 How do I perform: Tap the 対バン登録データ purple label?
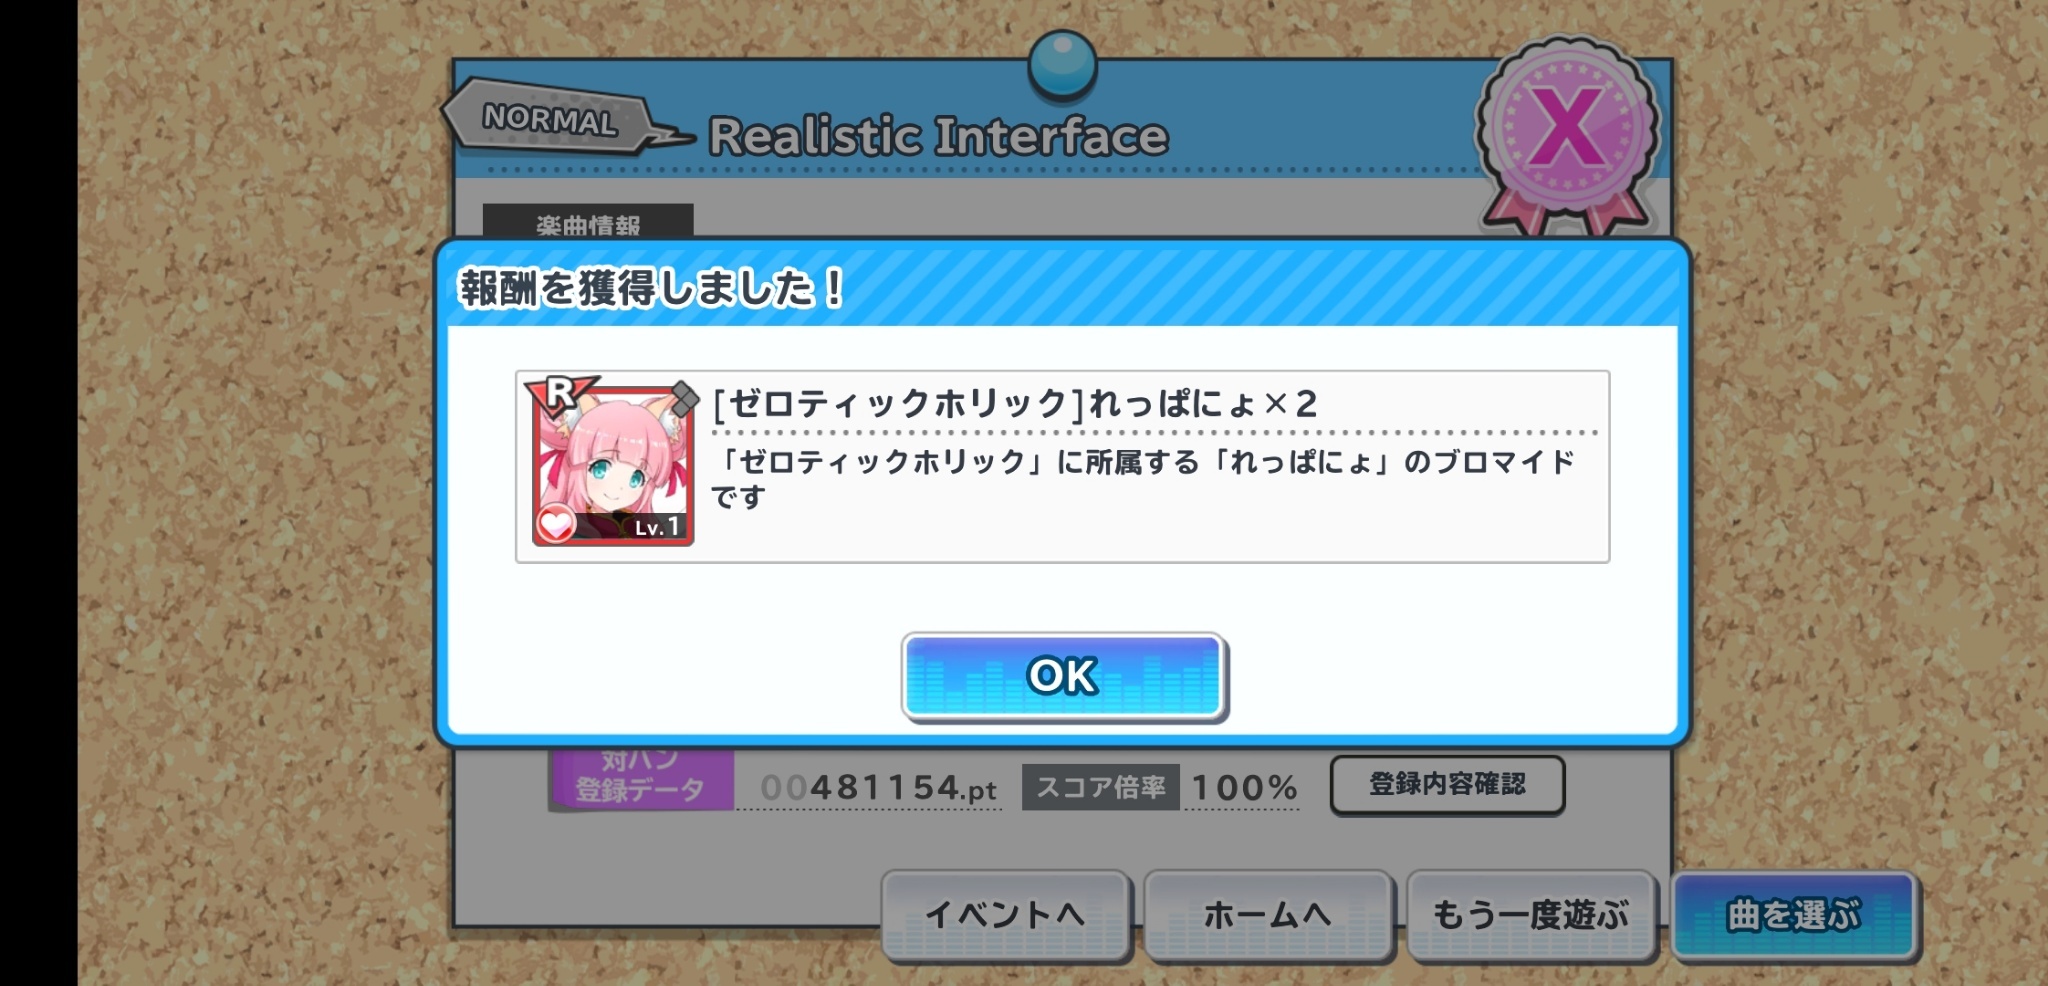click(641, 778)
